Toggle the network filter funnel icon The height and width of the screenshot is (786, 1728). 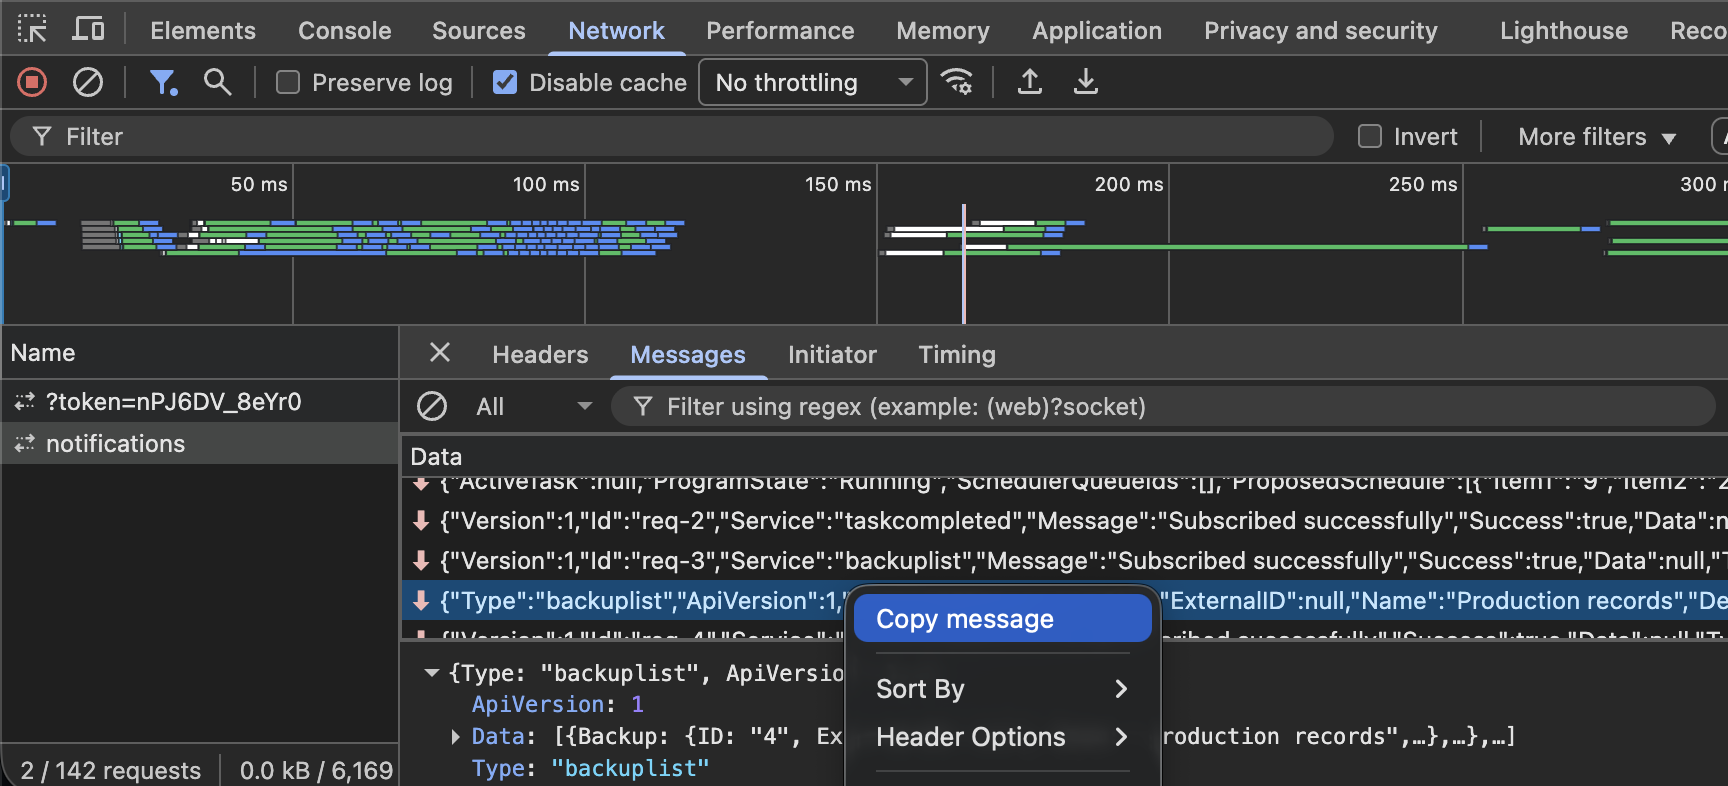[x=162, y=82]
